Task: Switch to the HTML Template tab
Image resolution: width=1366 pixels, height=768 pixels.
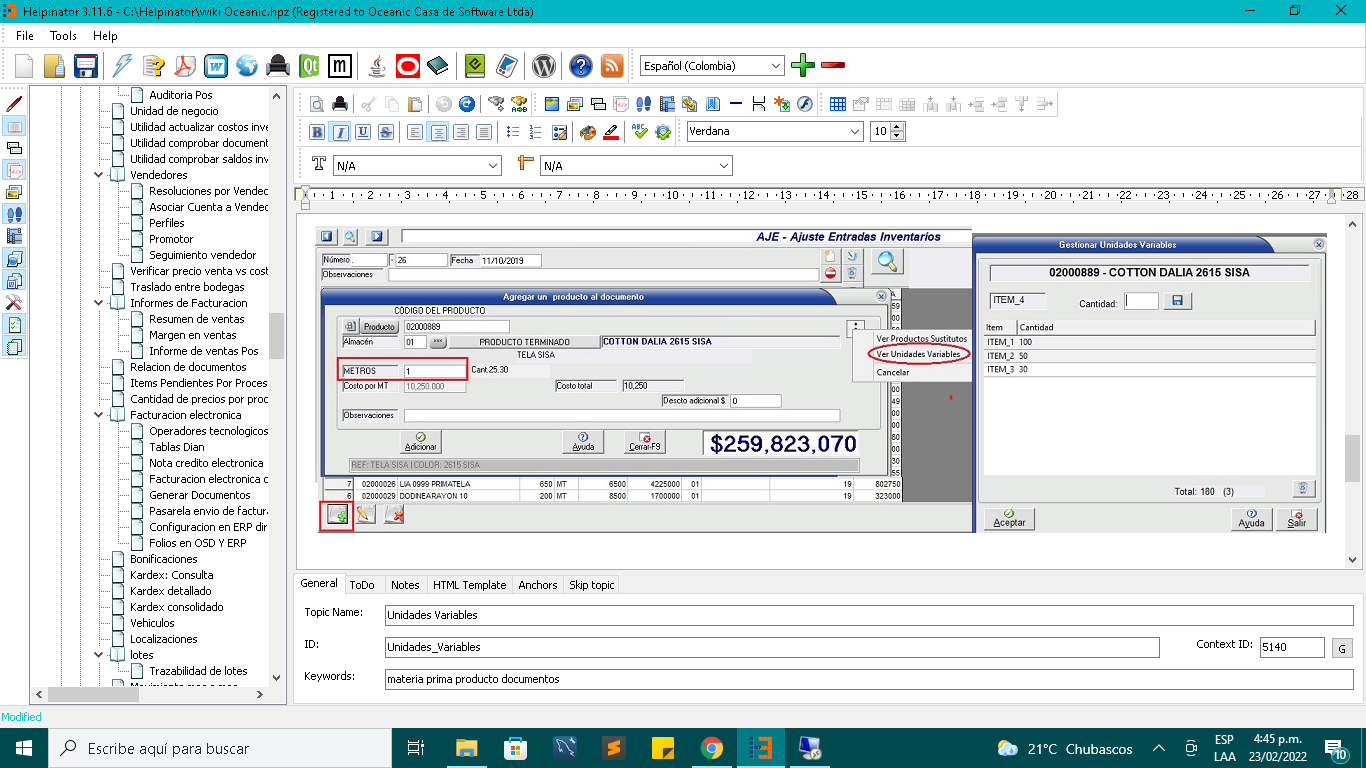Action: click(x=469, y=585)
